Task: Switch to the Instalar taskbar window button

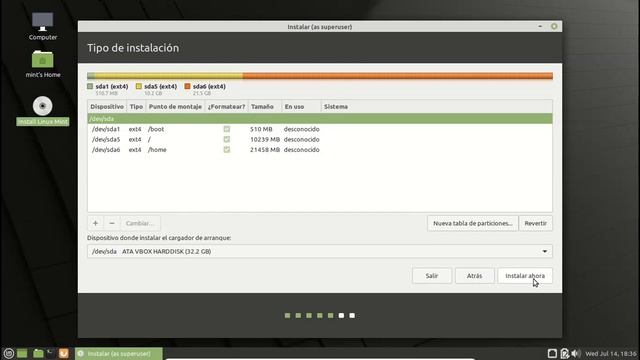Action: (x=119, y=353)
